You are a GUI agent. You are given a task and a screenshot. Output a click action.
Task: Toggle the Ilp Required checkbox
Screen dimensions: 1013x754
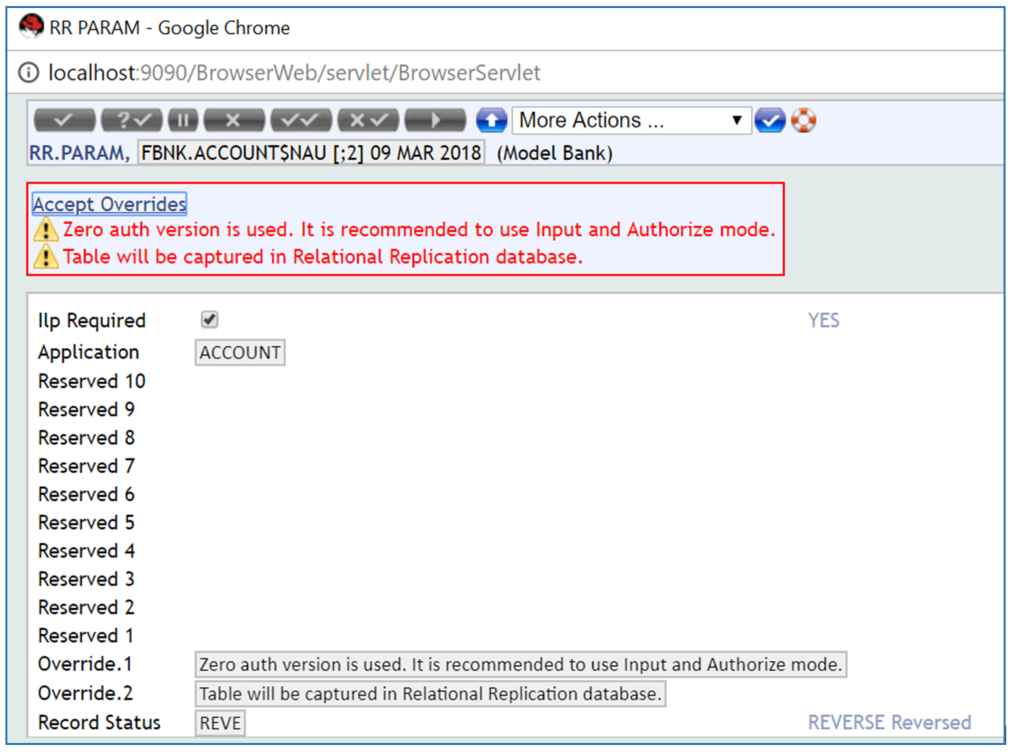pos(210,320)
